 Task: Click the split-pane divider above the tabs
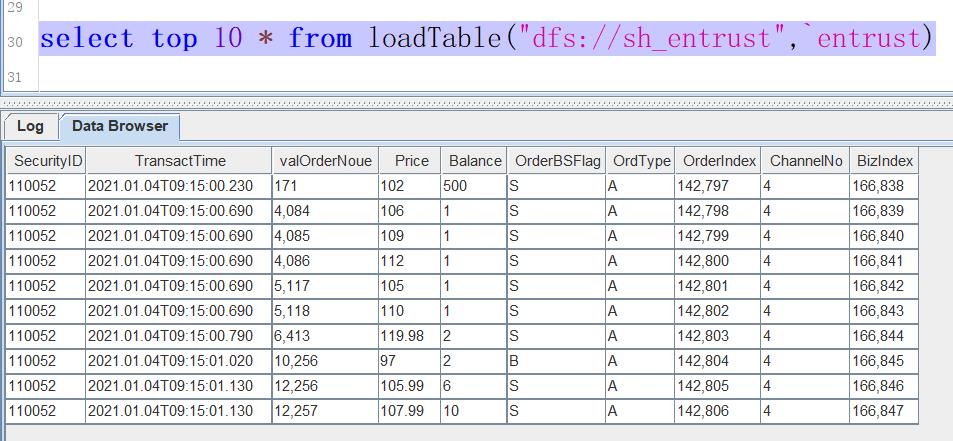pos(476,102)
